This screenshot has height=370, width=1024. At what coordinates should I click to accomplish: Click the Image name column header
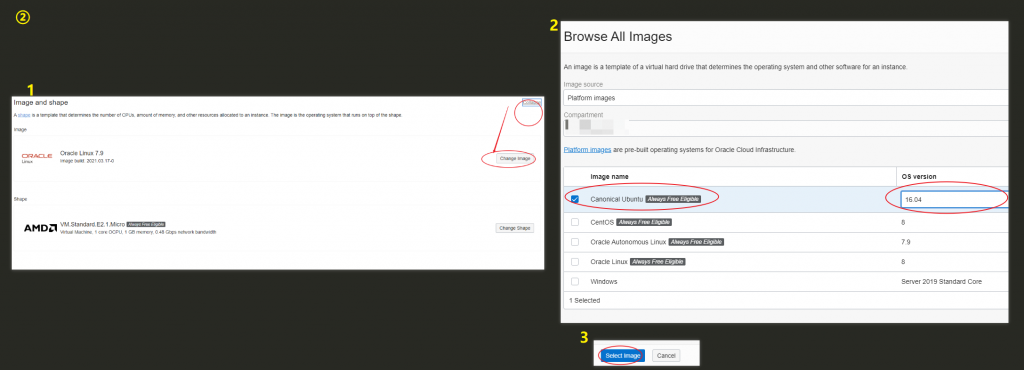click(610, 176)
